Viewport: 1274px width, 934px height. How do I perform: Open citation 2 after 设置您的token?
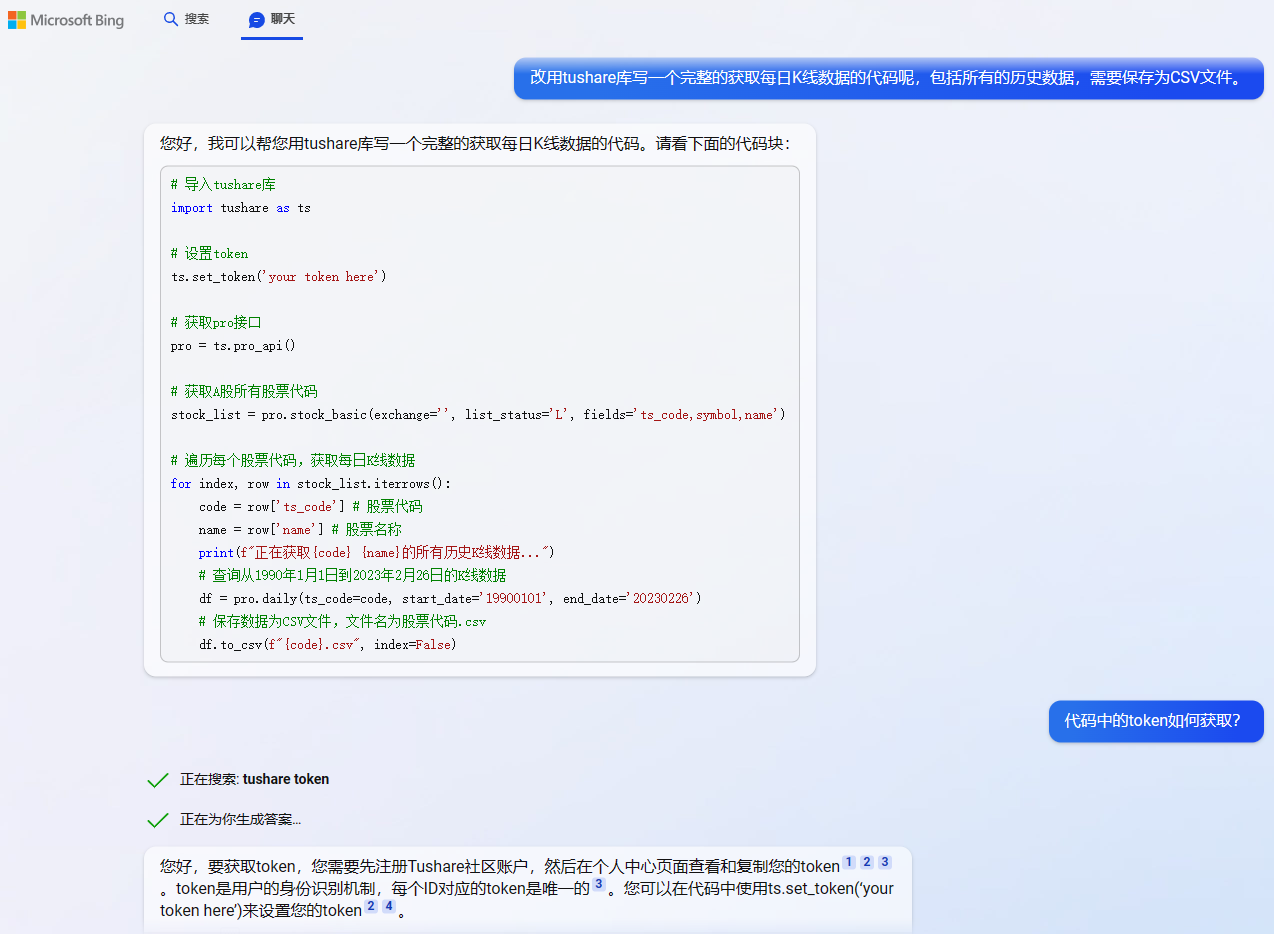(x=370, y=905)
